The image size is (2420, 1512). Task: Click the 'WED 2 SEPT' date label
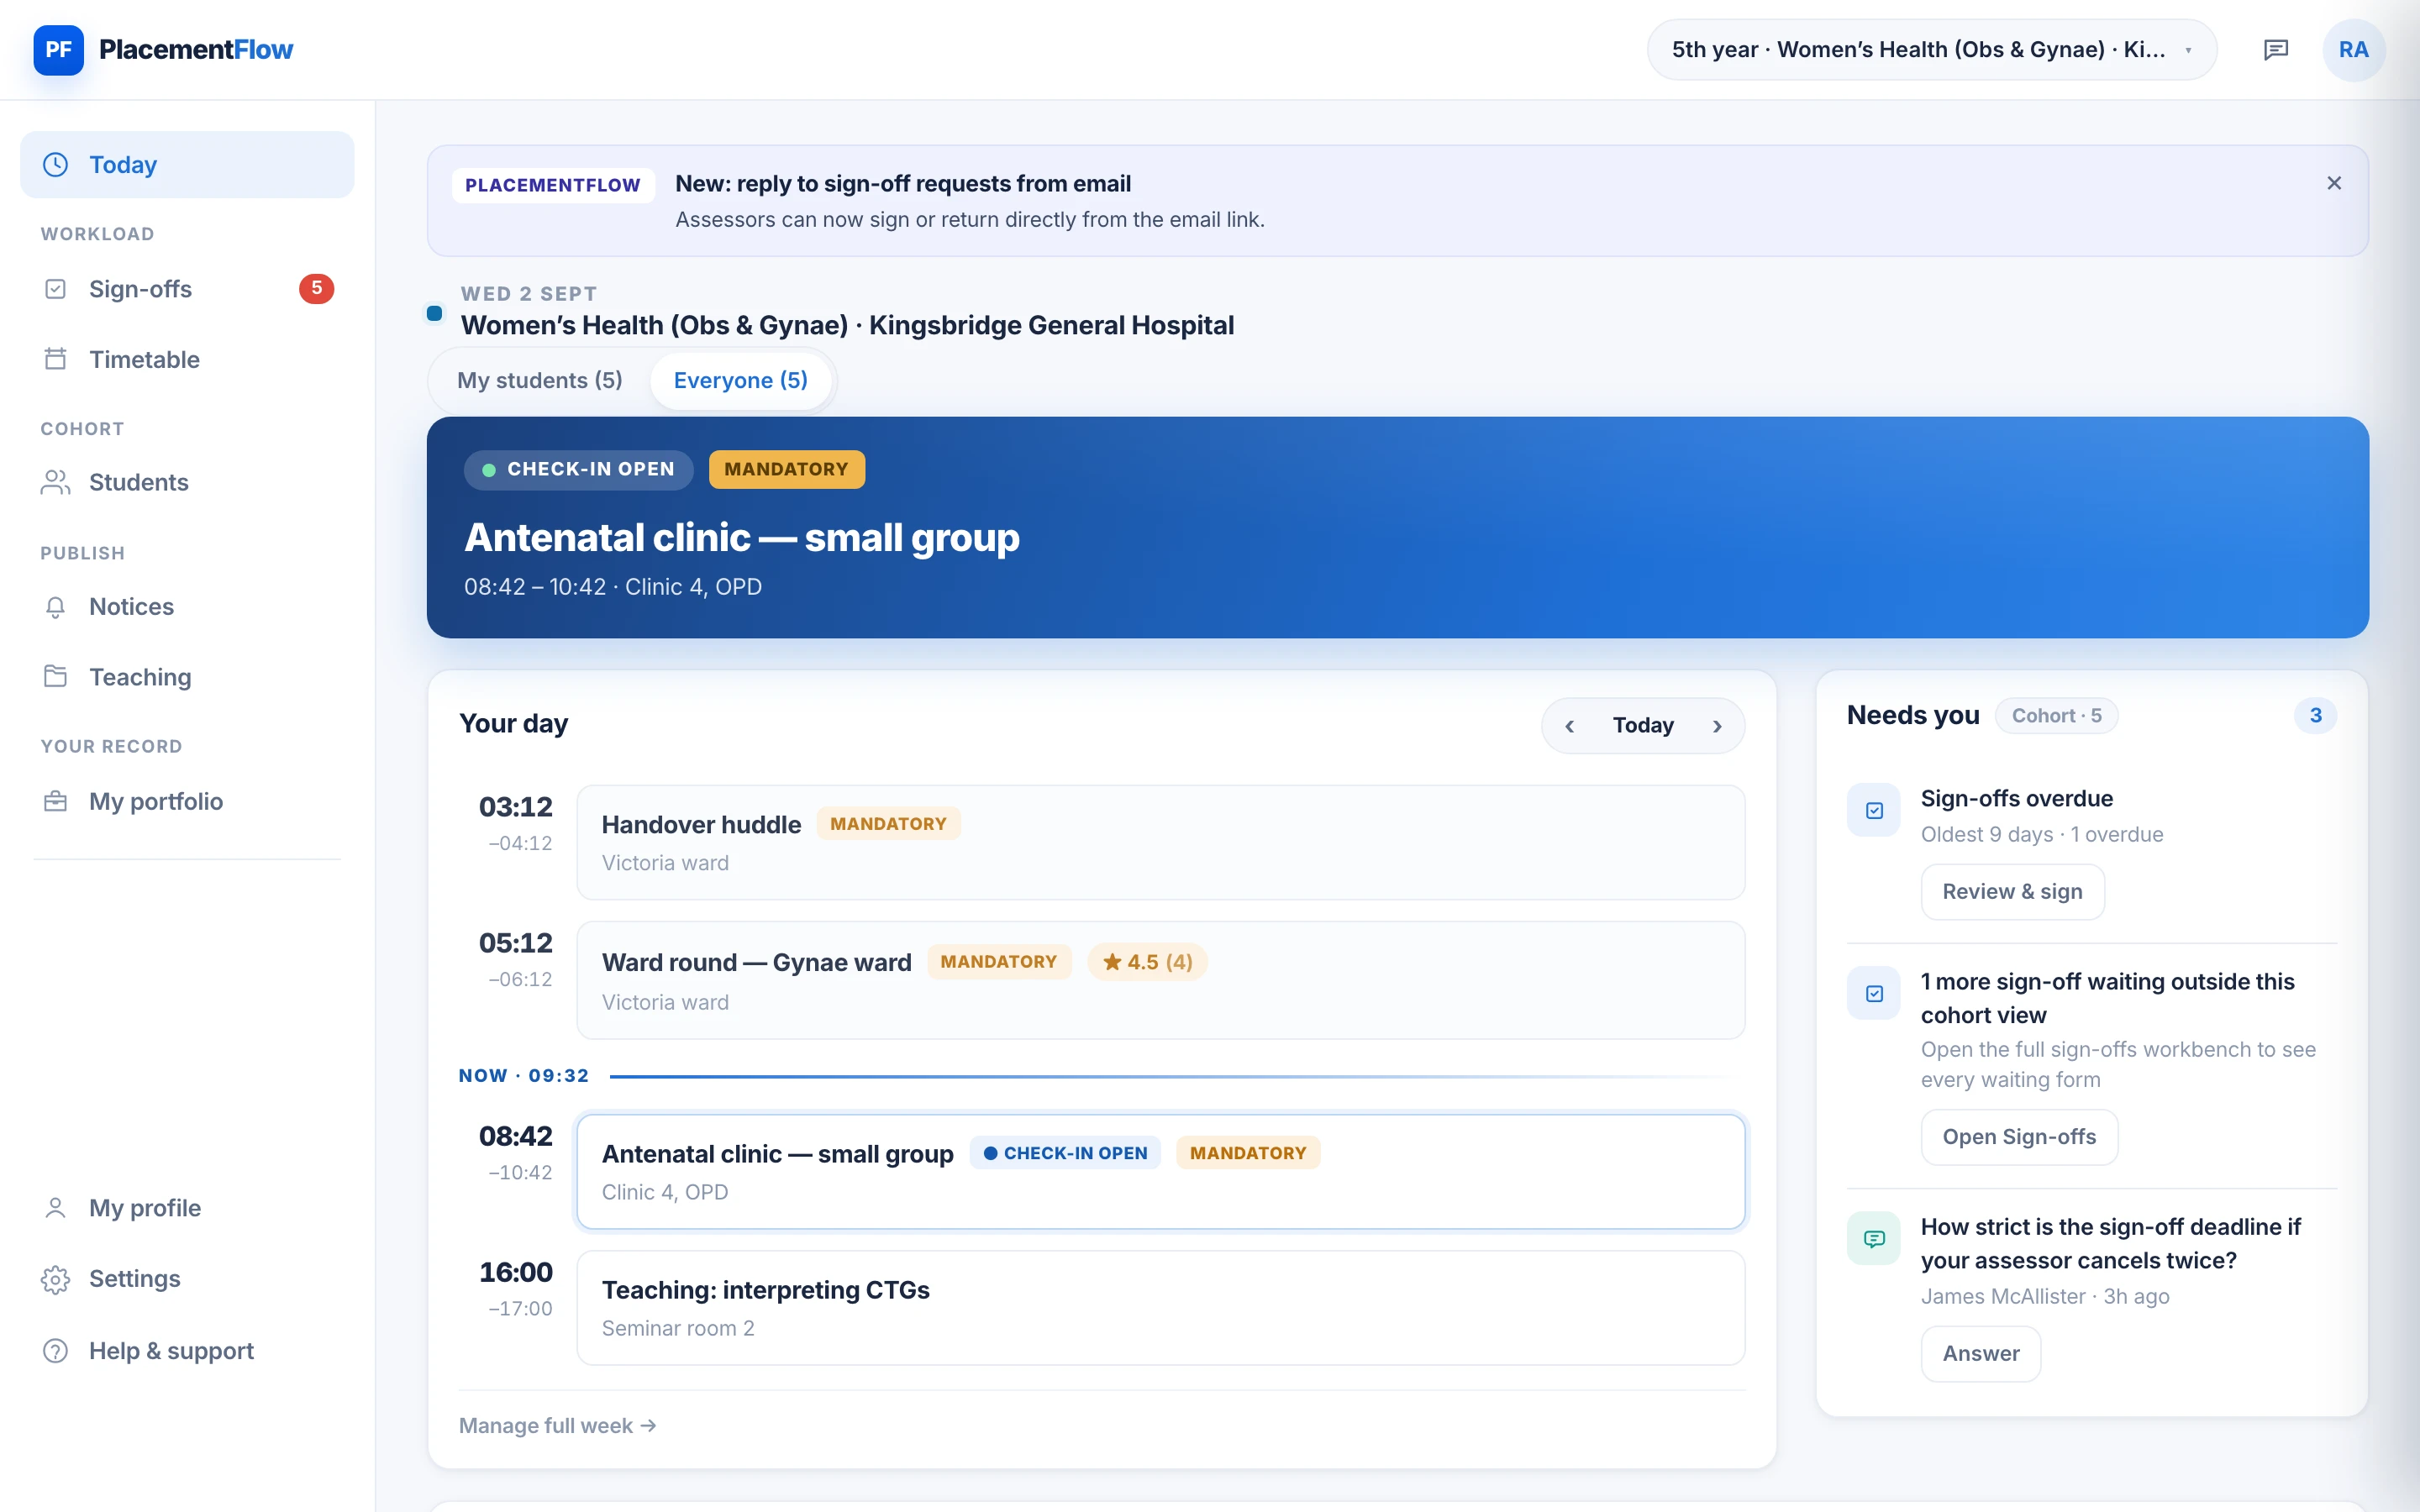click(x=529, y=293)
